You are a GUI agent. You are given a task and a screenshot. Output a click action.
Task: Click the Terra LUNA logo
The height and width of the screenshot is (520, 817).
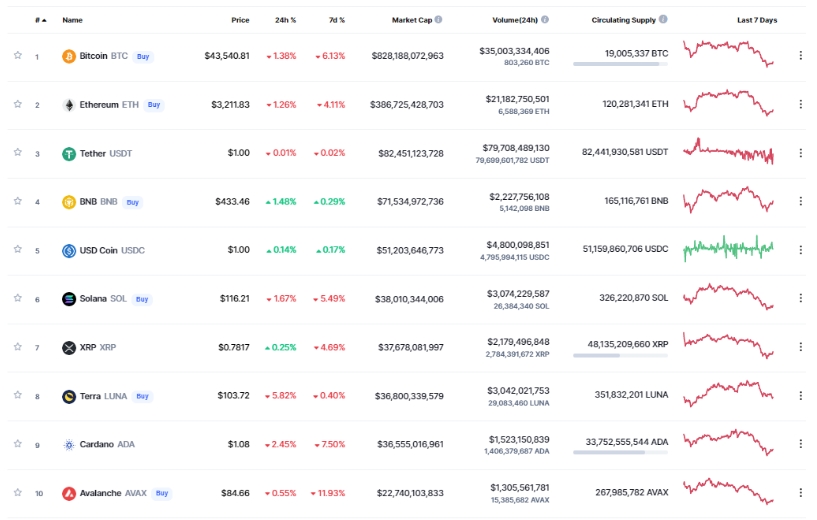point(69,397)
